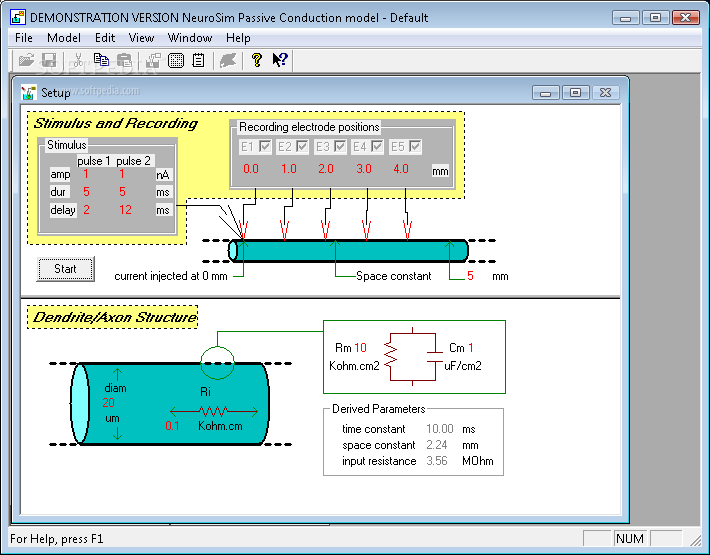710x555 pixels.
Task: Click the Rm Cm circuit diagram
Action: 413,357
